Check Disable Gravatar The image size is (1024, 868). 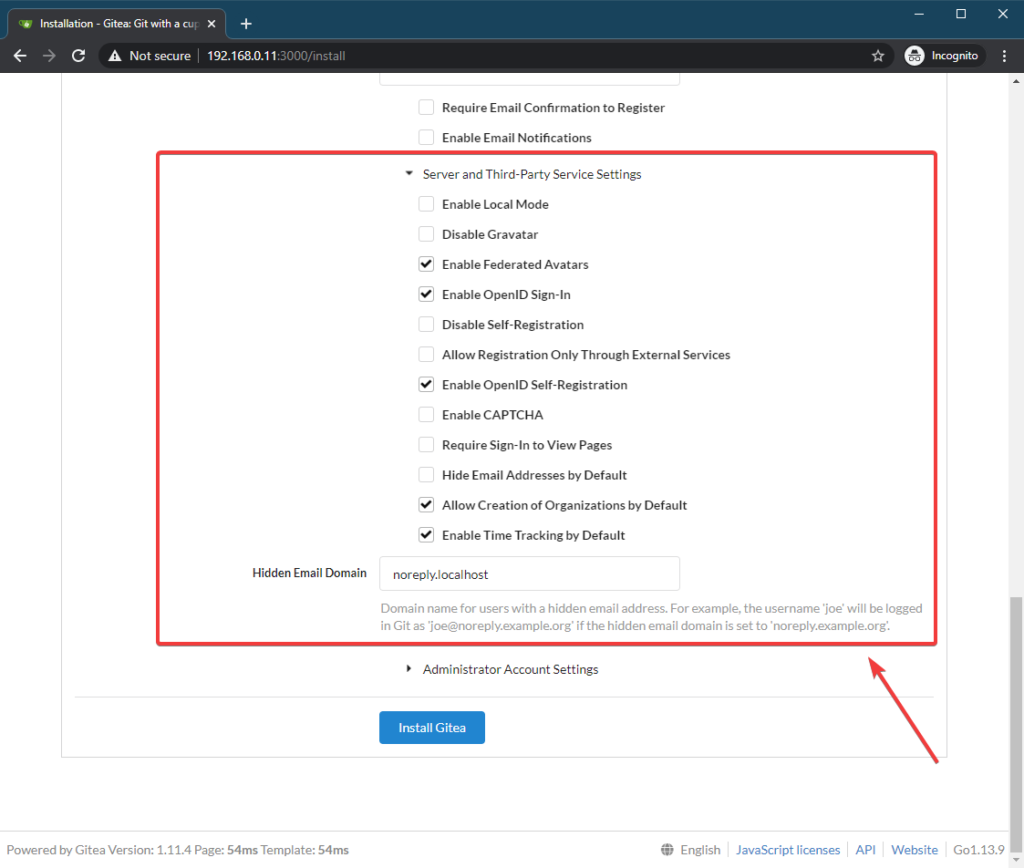[426, 234]
